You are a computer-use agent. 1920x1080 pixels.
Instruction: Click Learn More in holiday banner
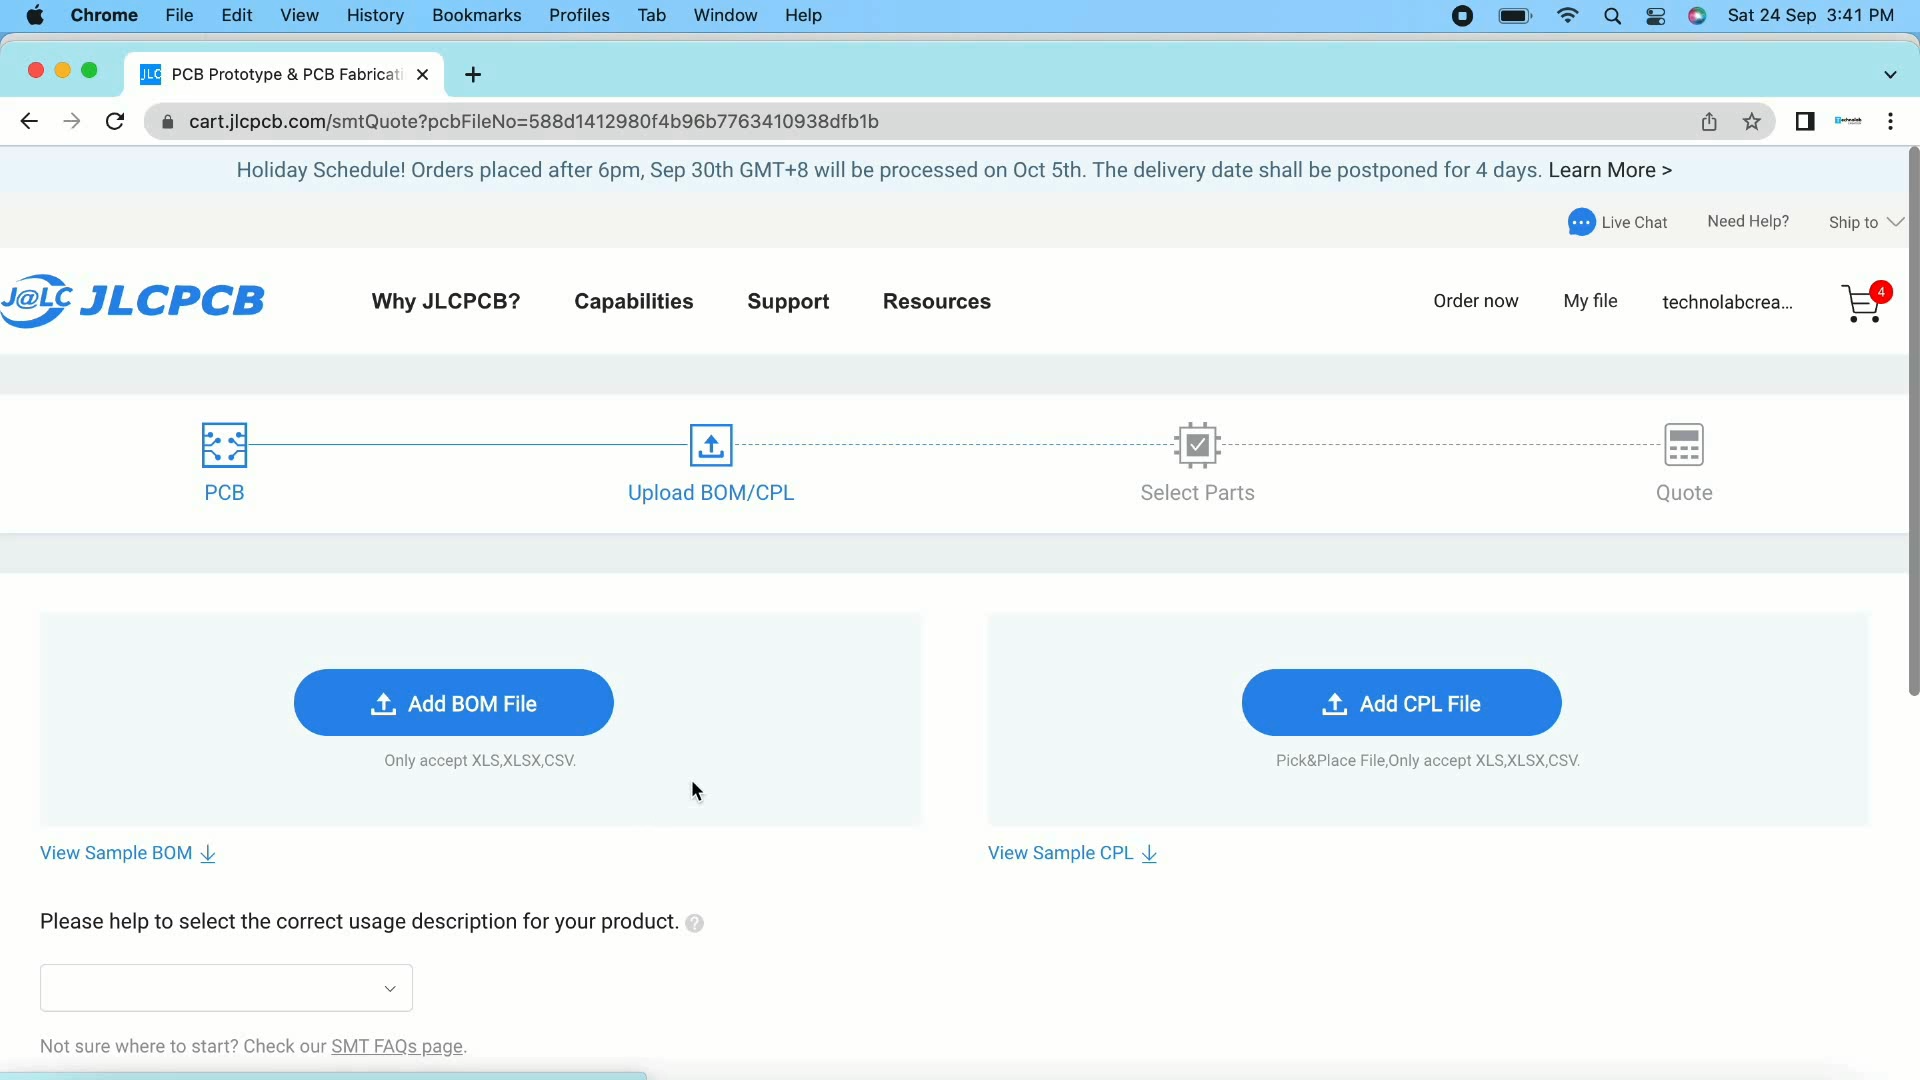[1609, 170]
